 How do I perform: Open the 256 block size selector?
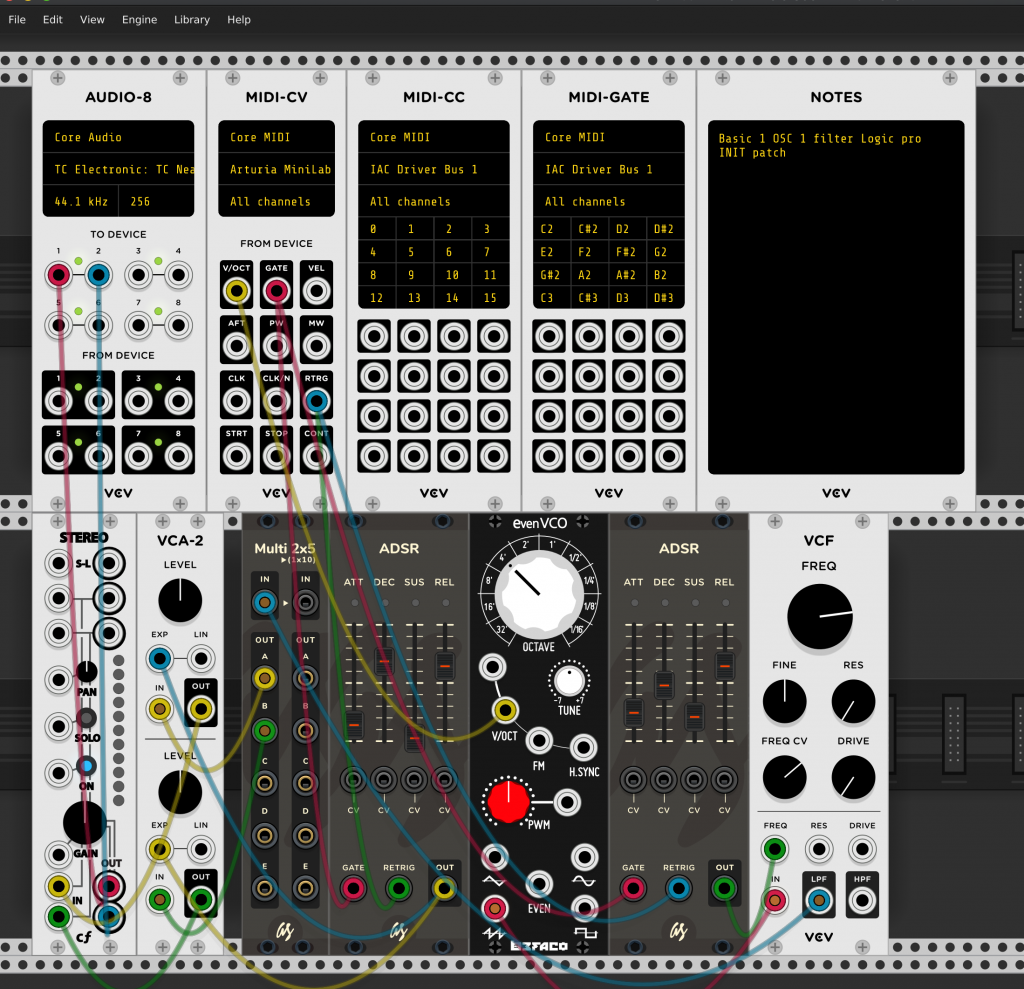(157, 201)
